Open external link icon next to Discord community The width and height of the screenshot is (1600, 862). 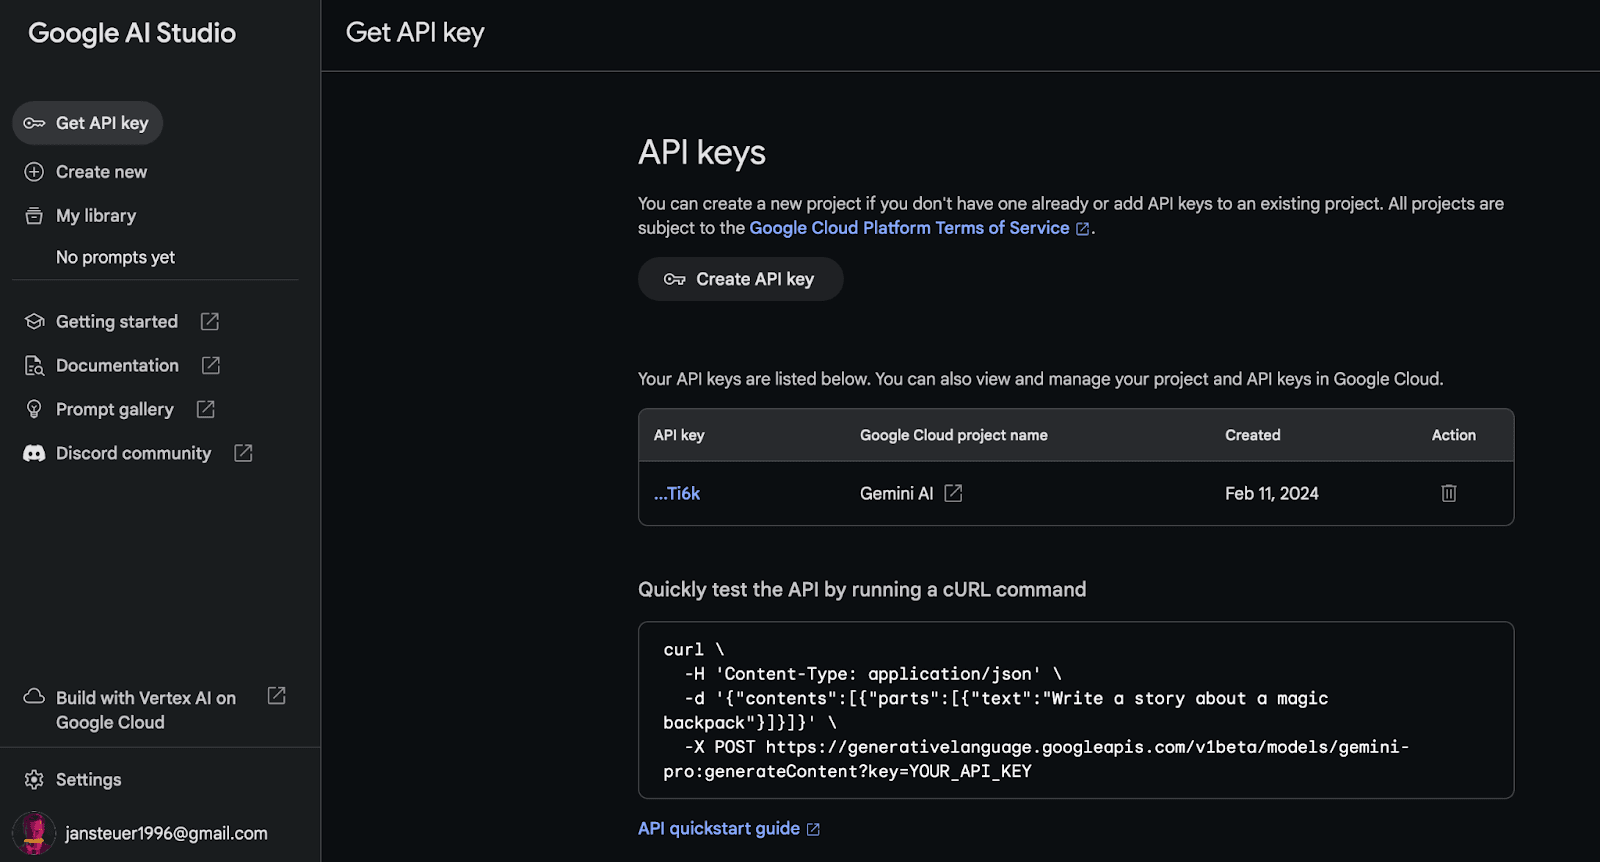pos(243,454)
